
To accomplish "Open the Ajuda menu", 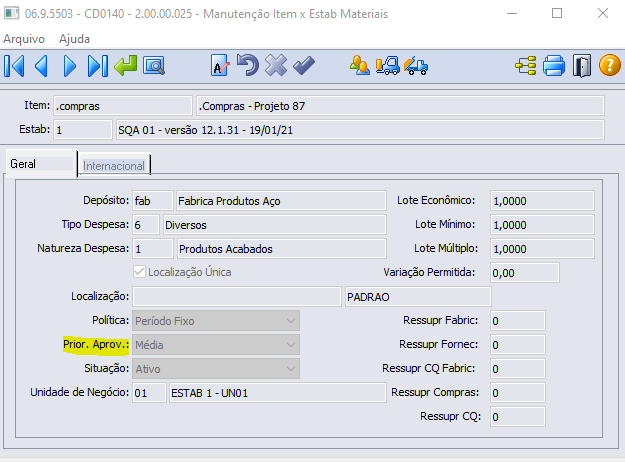I will (x=74, y=39).
